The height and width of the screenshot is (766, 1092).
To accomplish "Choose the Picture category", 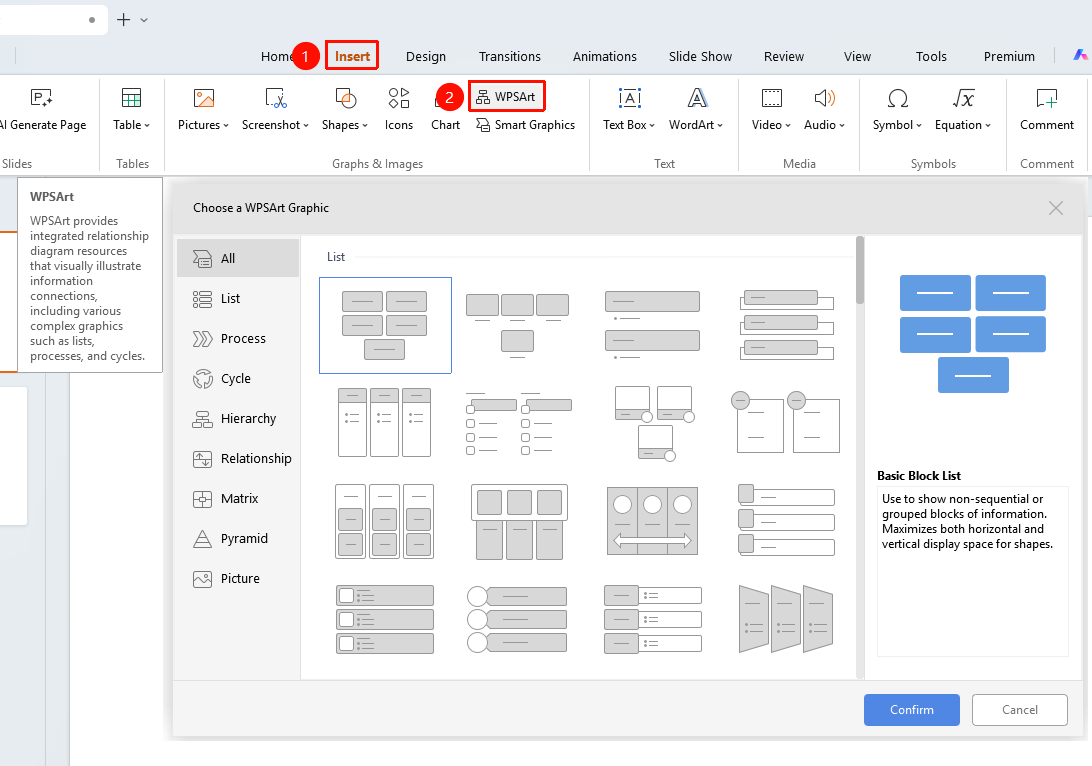I will pos(238,579).
